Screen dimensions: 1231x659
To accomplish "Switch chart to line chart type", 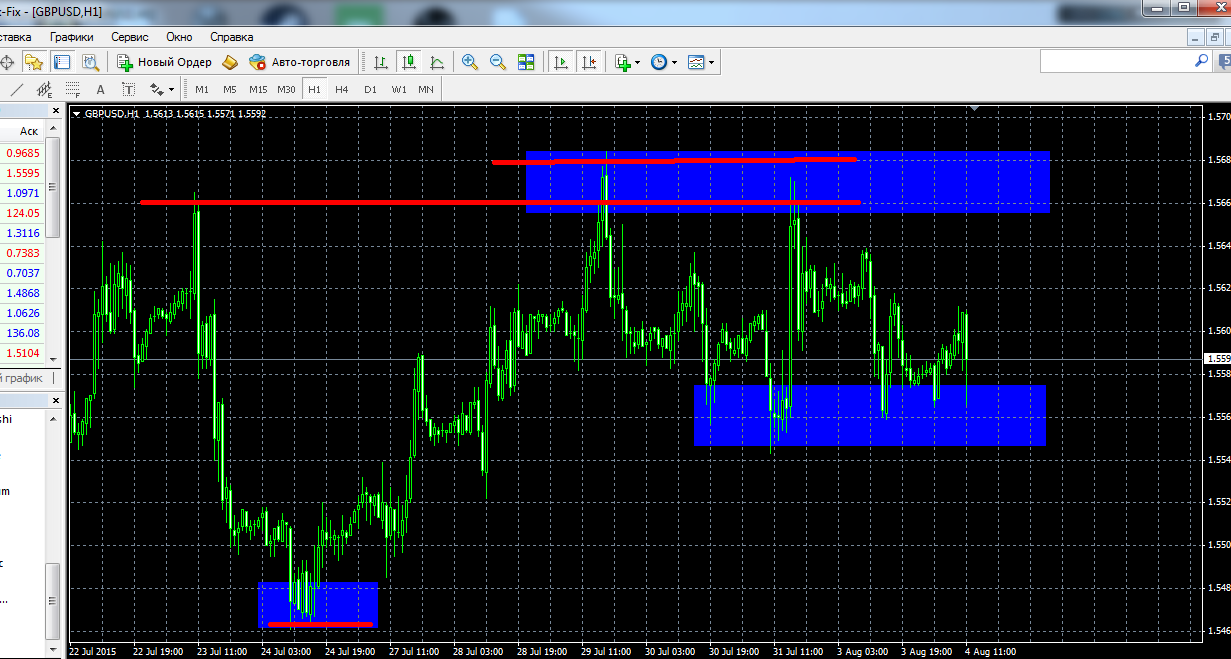I will [436, 62].
